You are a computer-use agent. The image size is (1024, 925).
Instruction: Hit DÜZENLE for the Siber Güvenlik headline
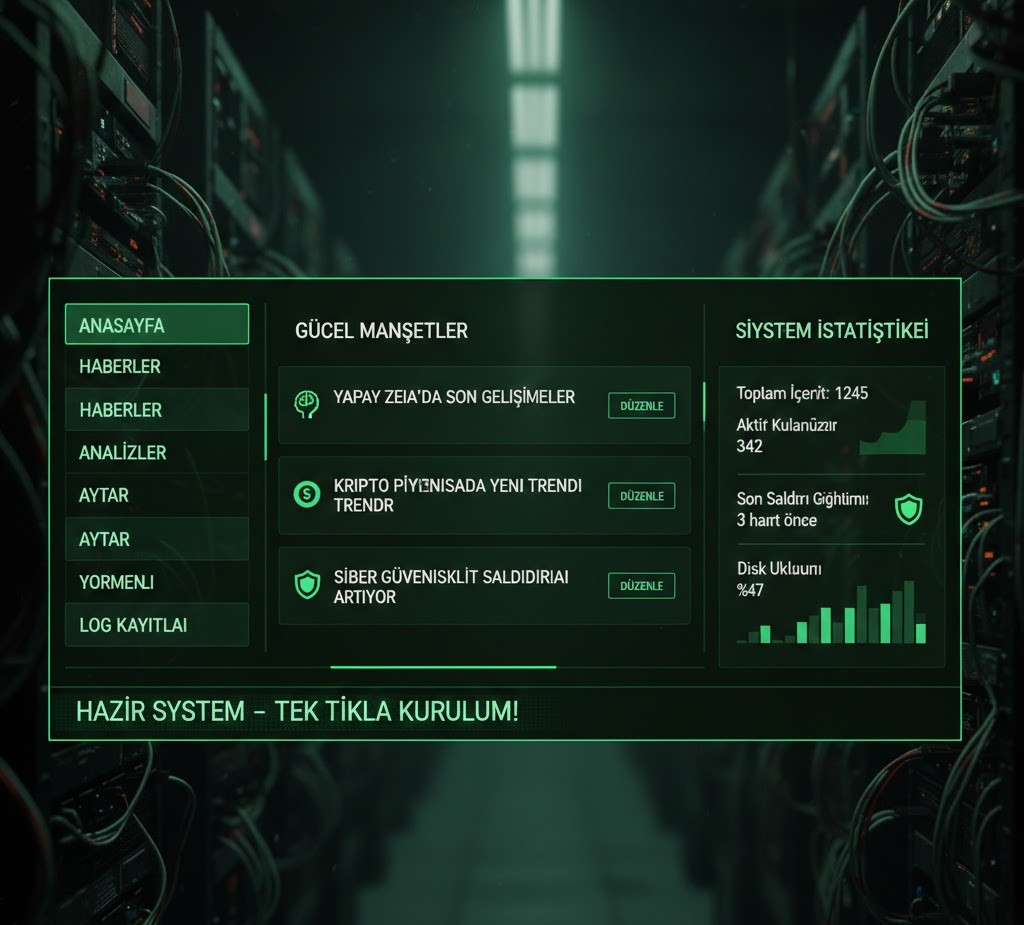click(641, 586)
